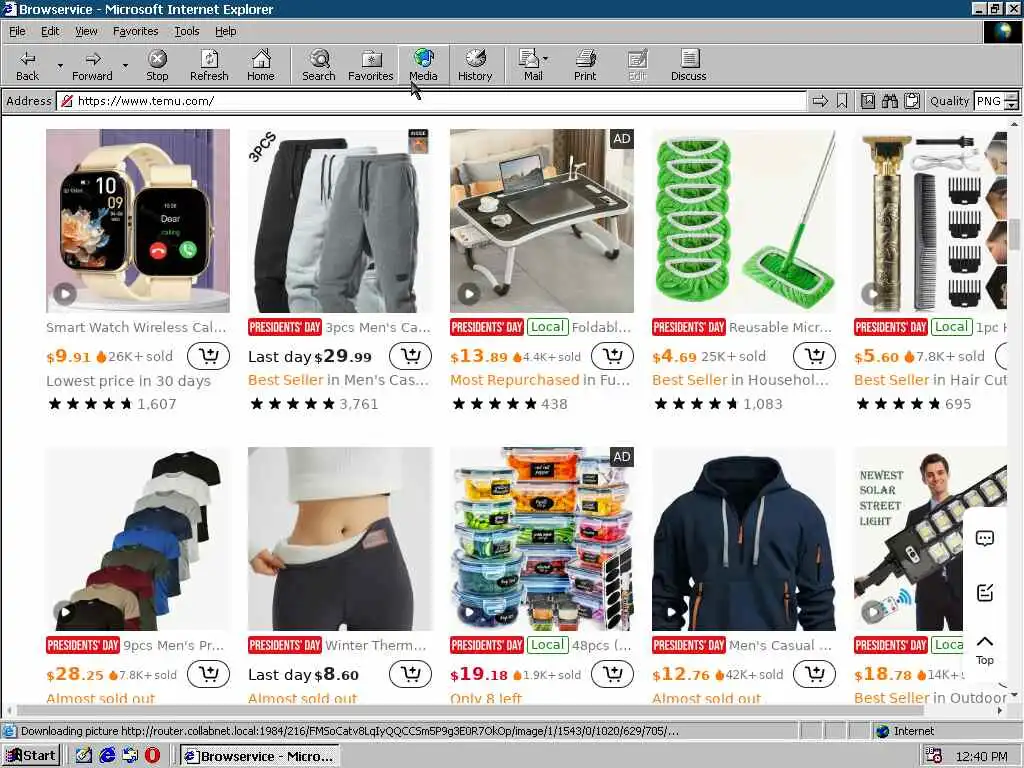Play the laptop desk product video
Viewport: 1024px width, 768px height.
[x=469, y=294]
